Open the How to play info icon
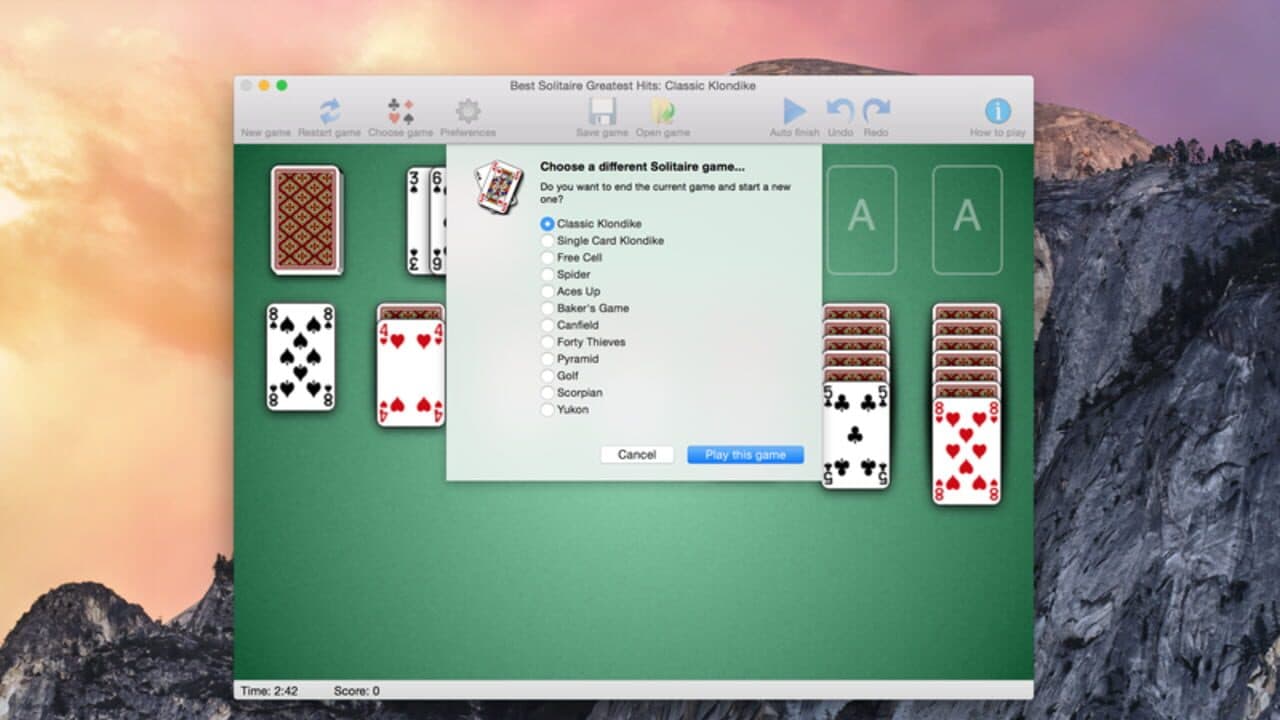This screenshot has width=1280, height=720. tap(997, 111)
